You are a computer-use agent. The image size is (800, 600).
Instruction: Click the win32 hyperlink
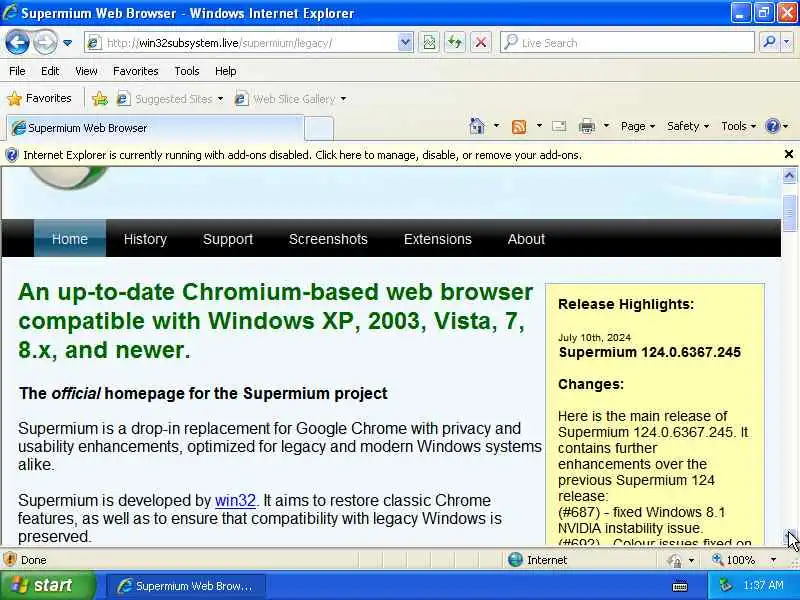[x=235, y=500]
